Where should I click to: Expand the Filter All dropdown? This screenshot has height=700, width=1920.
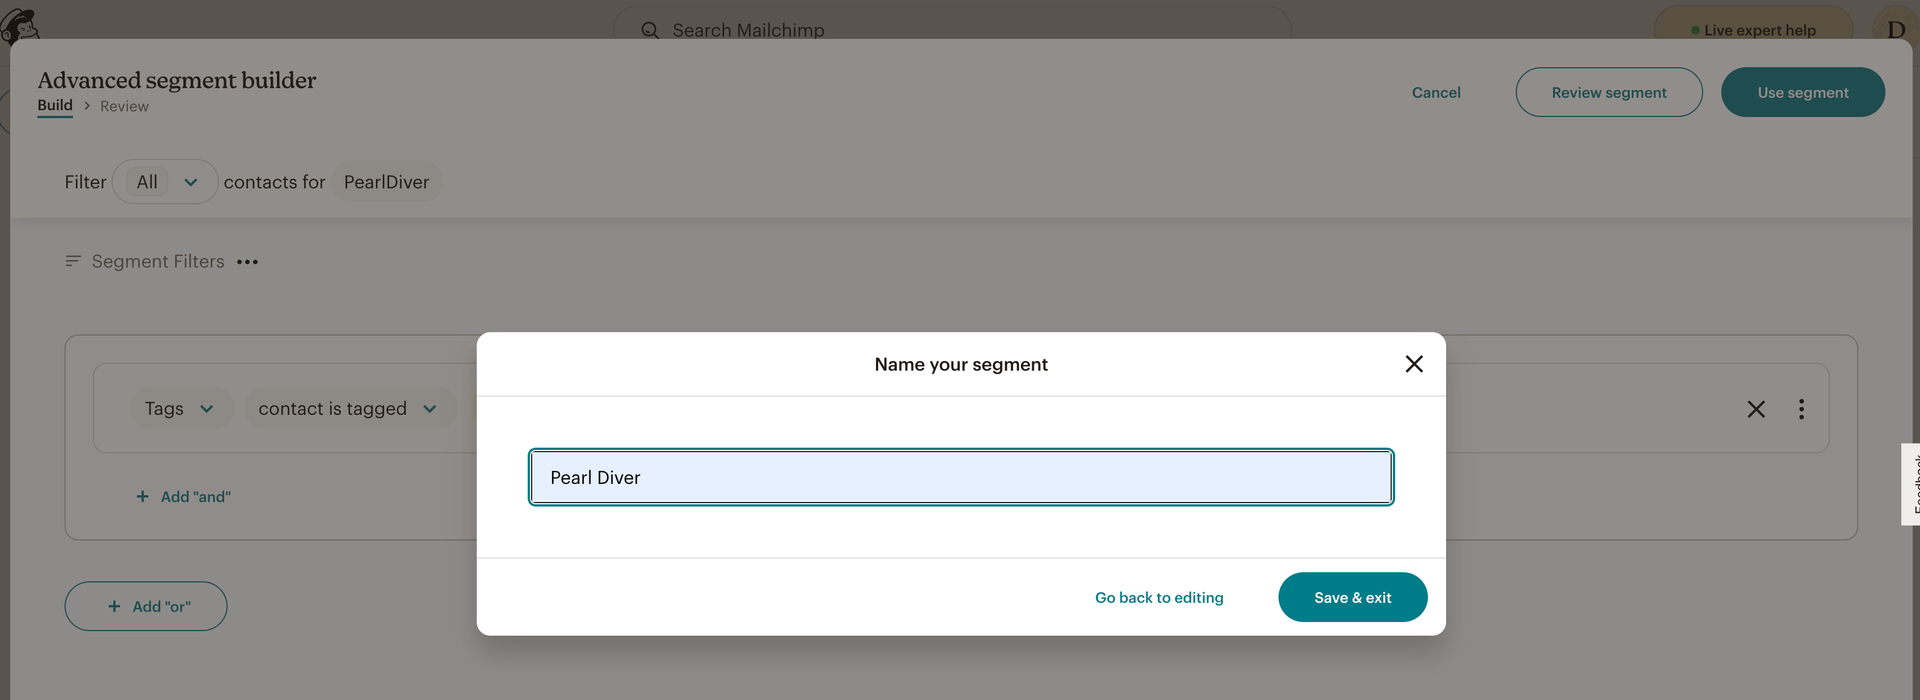click(x=165, y=182)
